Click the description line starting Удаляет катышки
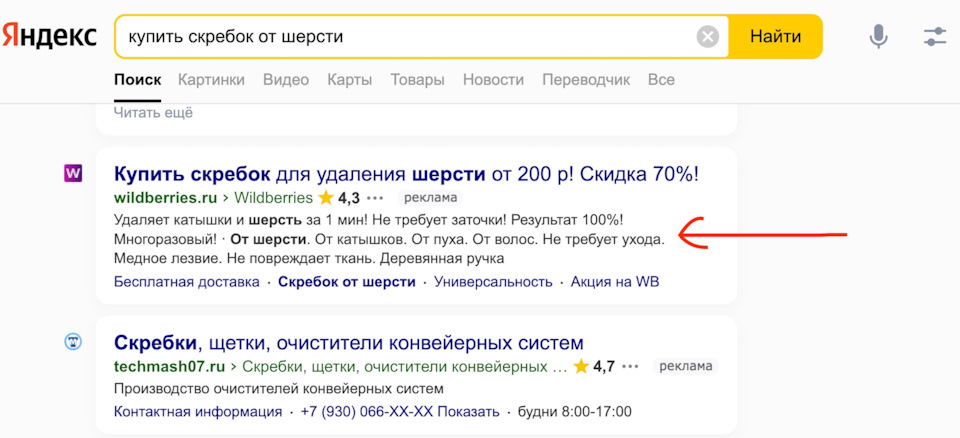Viewport: 960px width, 438px height. tap(369, 219)
